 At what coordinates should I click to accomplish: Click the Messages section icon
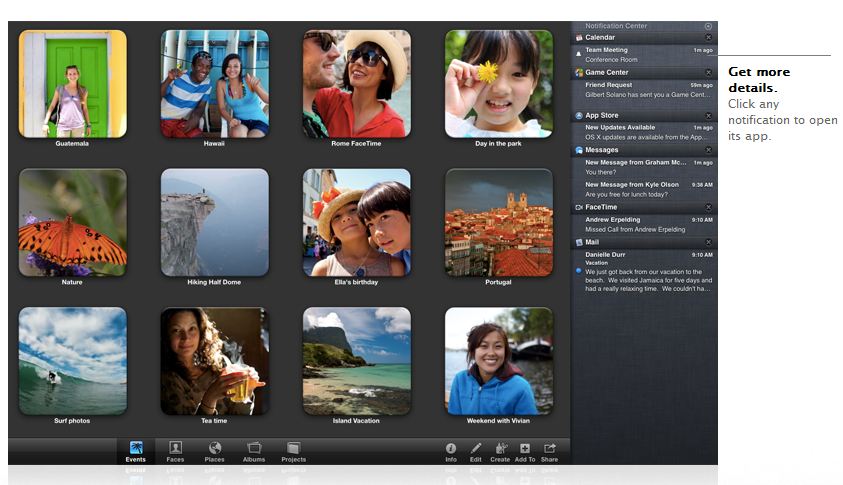point(579,150)
